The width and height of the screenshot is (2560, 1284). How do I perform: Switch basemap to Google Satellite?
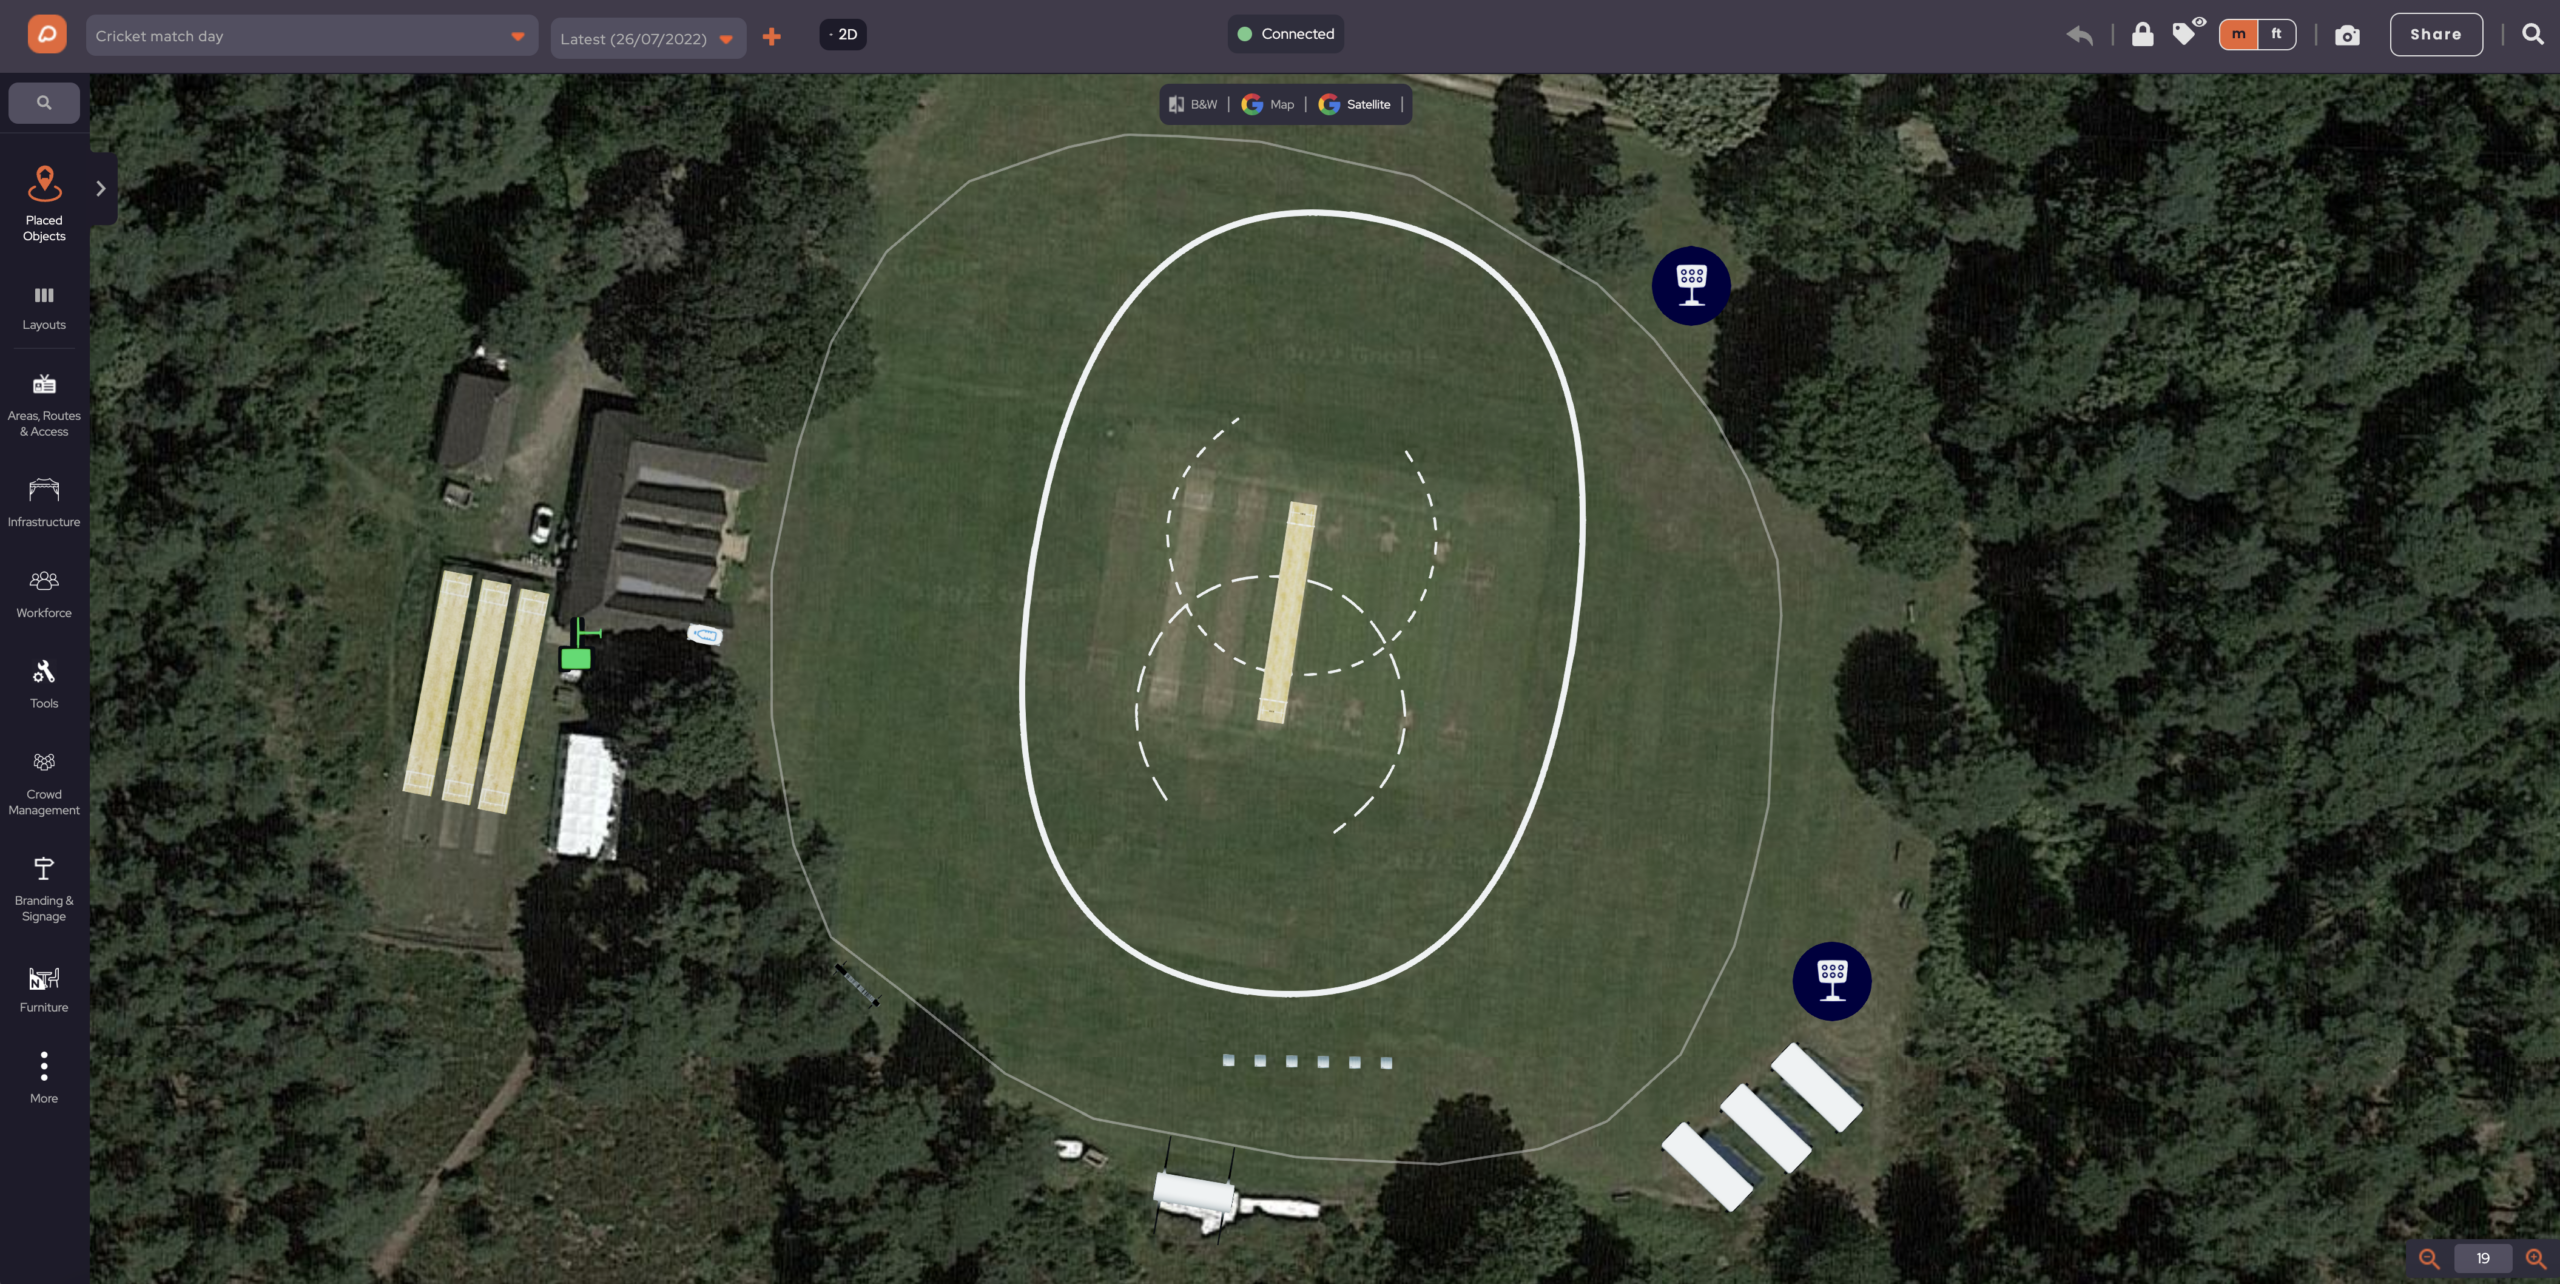[1355, 104]
